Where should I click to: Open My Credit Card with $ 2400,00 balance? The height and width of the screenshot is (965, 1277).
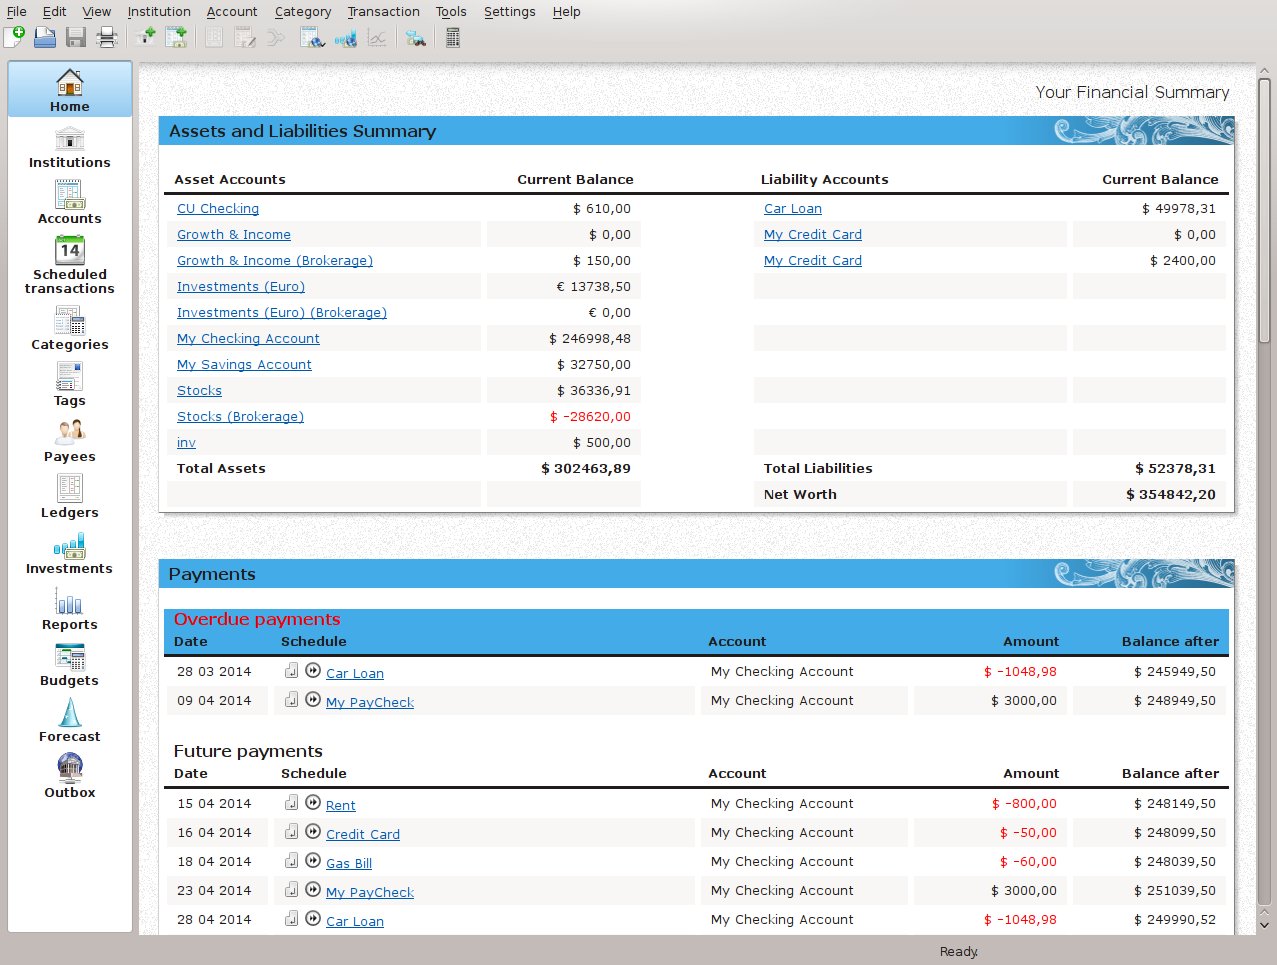coord(813,261)
